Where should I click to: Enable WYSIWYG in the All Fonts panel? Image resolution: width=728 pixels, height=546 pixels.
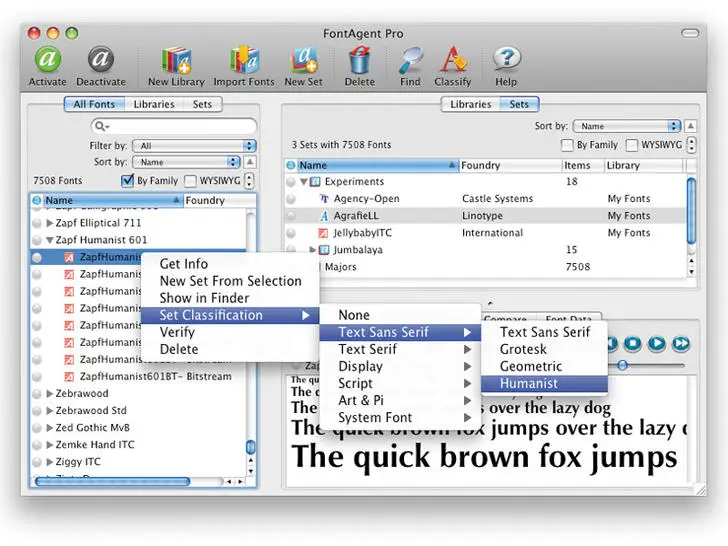tap(190, 181)
